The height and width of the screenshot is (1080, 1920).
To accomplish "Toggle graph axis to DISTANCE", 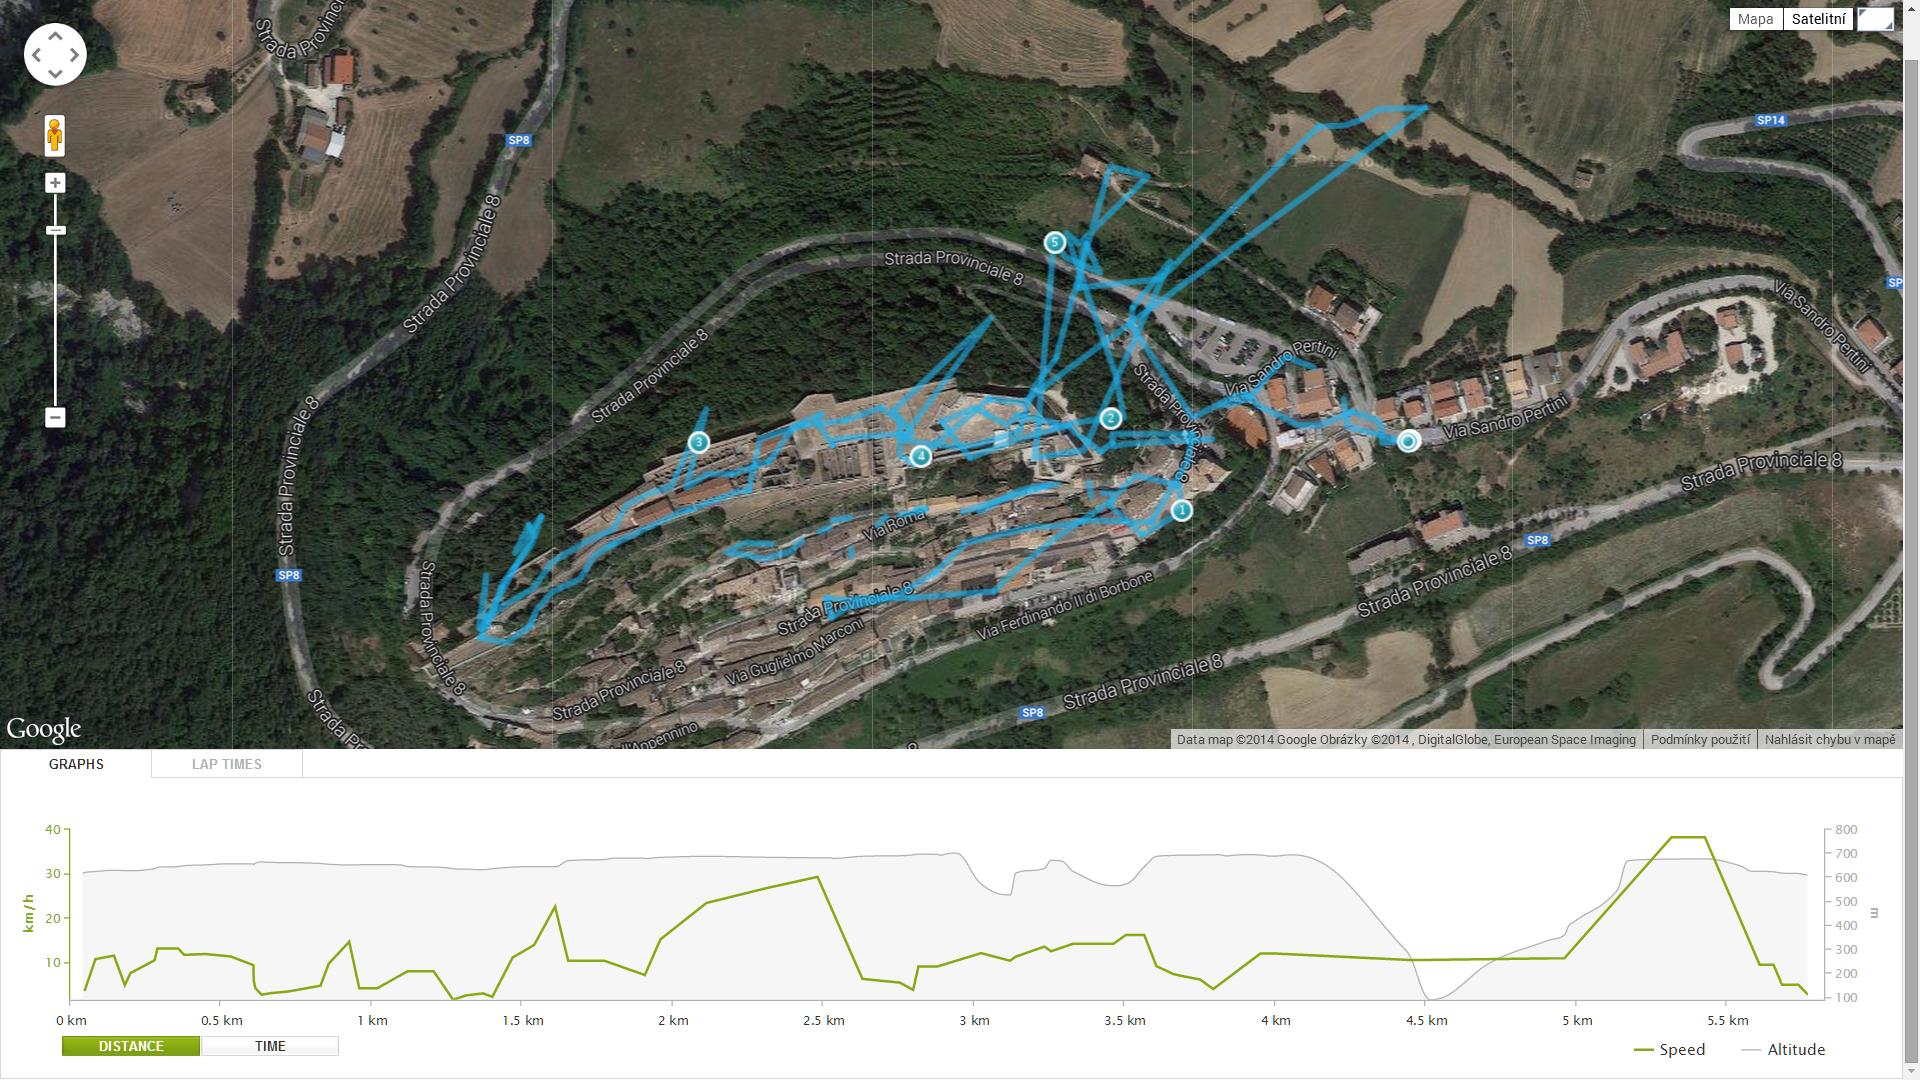I will 131,1046.
